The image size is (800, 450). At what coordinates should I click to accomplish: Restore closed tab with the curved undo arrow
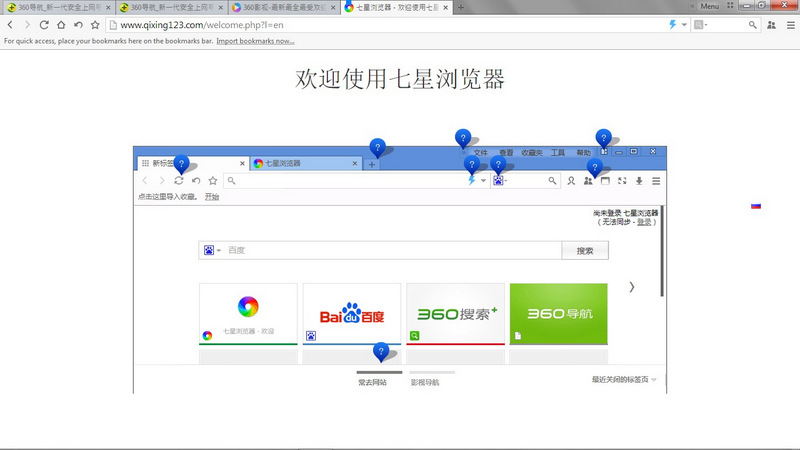point(78,24)
